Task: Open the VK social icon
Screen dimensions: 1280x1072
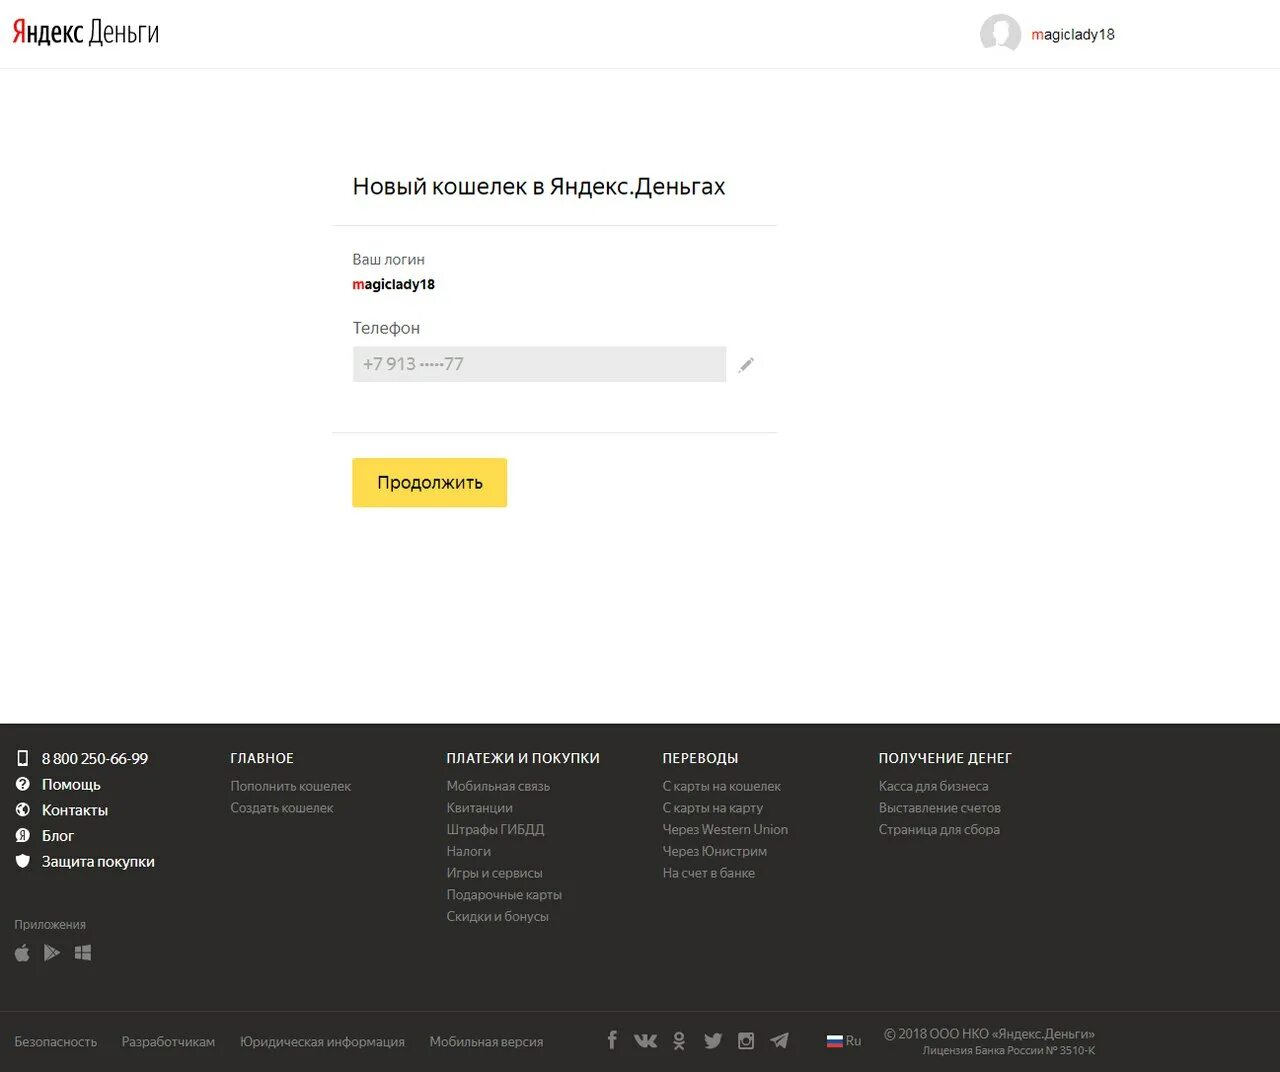Action: pos(646,1041)
